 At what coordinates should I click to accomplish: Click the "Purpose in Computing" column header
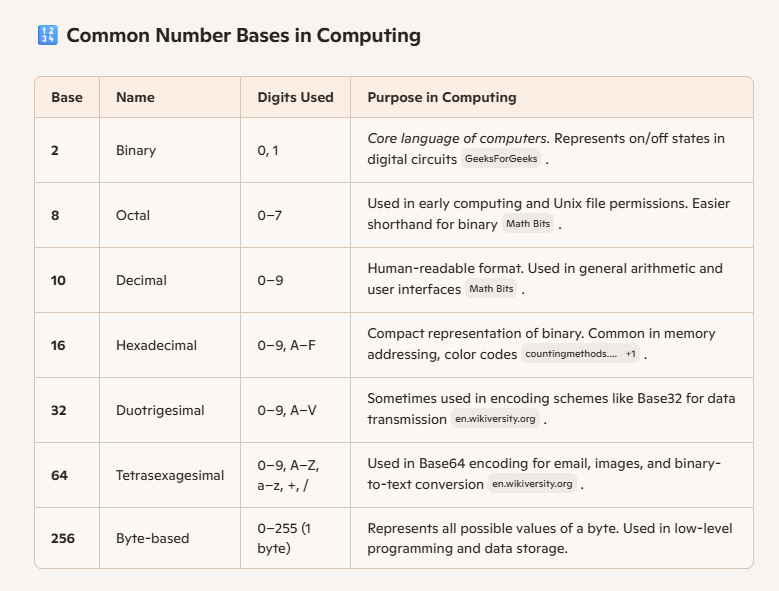click(441, 97)
